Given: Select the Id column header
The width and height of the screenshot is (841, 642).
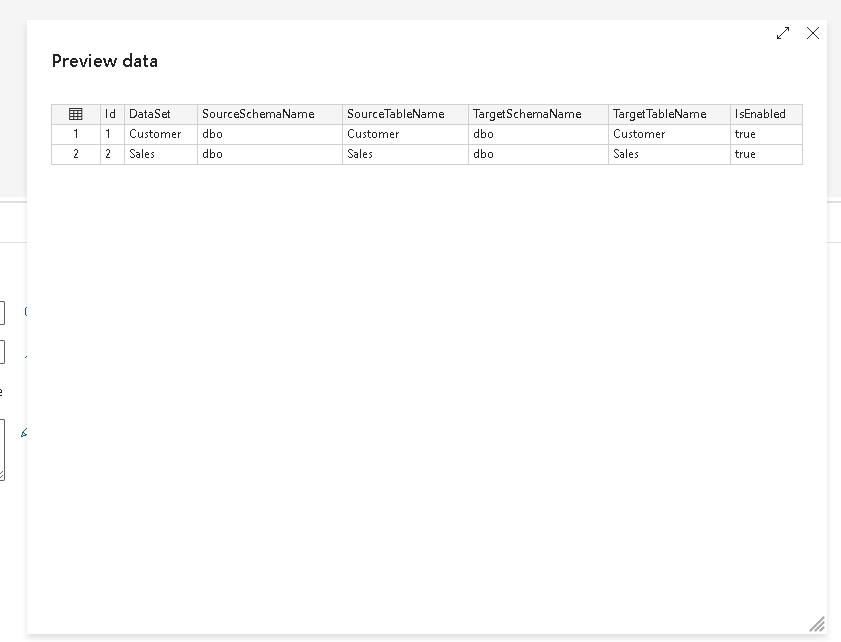Looking at the screenshot, I should coord(111,114).
